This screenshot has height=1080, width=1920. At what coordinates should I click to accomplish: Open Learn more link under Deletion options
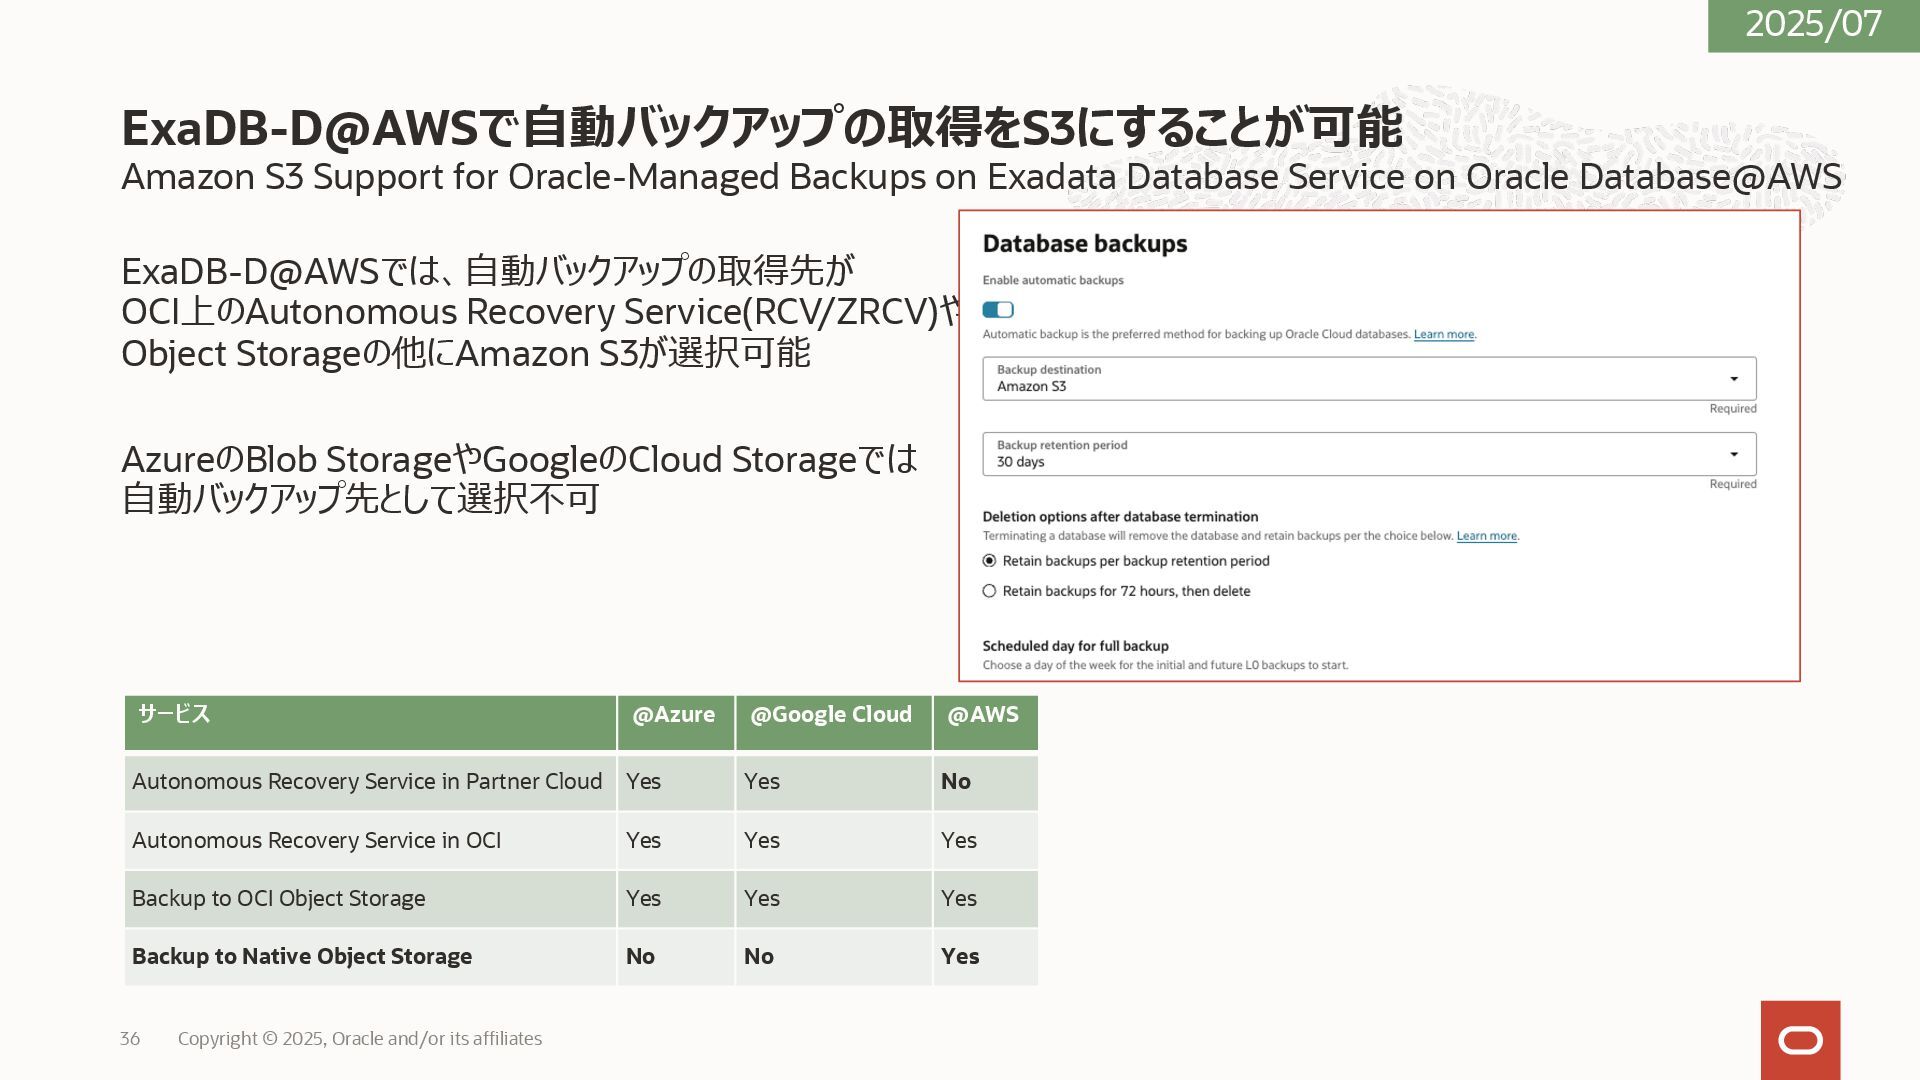1487,536
